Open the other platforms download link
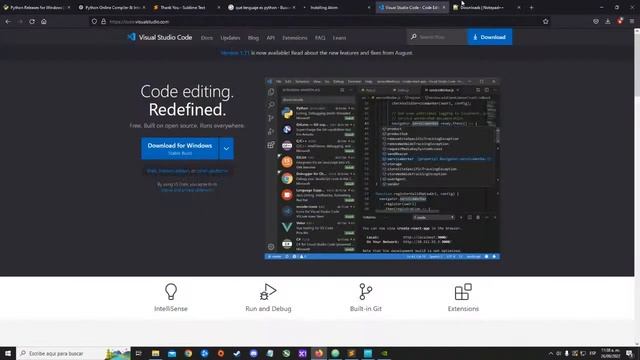Image resolution: width=640 pixels, height=360 pixels. [x=212, y=171]
